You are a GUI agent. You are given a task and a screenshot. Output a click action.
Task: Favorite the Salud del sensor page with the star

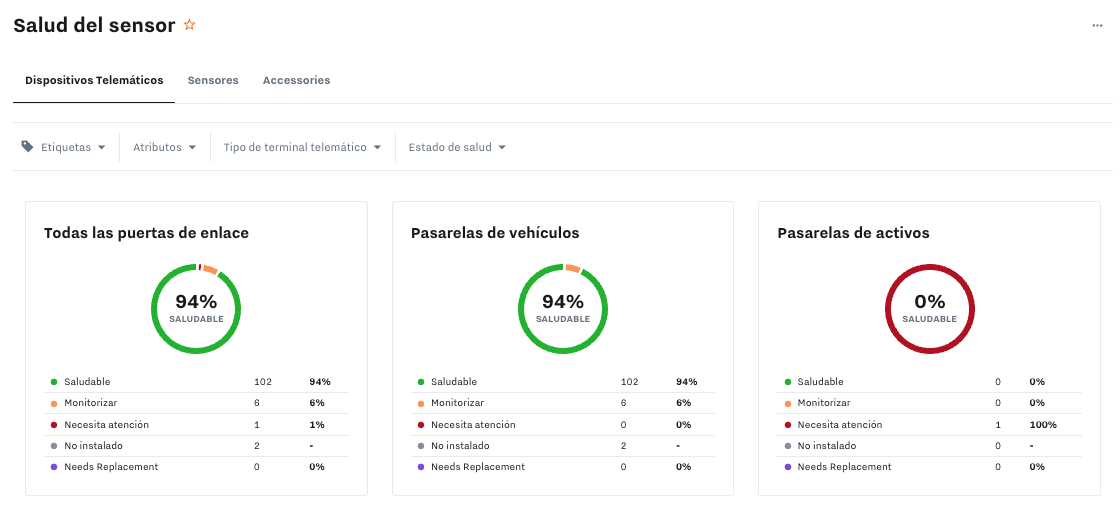point(189,25)
